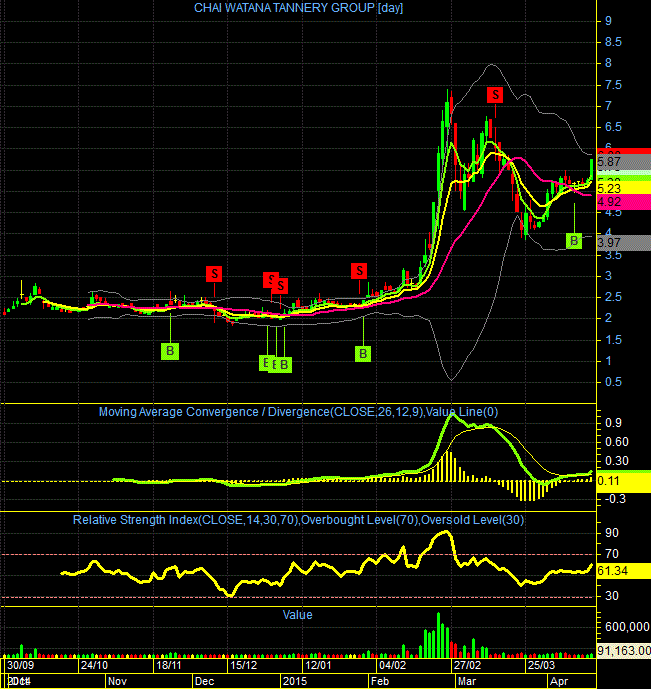The height and width of the screenshot is (689, 651).
Task: Click the 18/11 date label
Action: point(169,665)
